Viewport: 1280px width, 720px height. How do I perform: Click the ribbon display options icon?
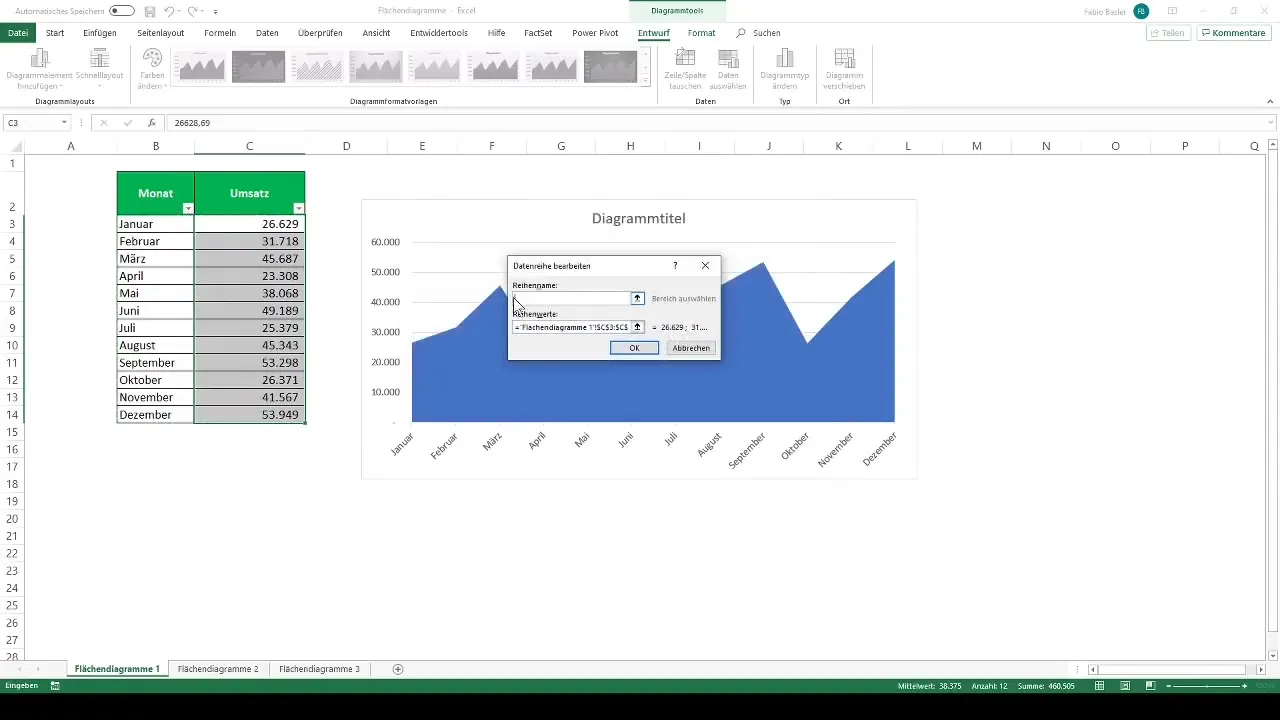1172,11
